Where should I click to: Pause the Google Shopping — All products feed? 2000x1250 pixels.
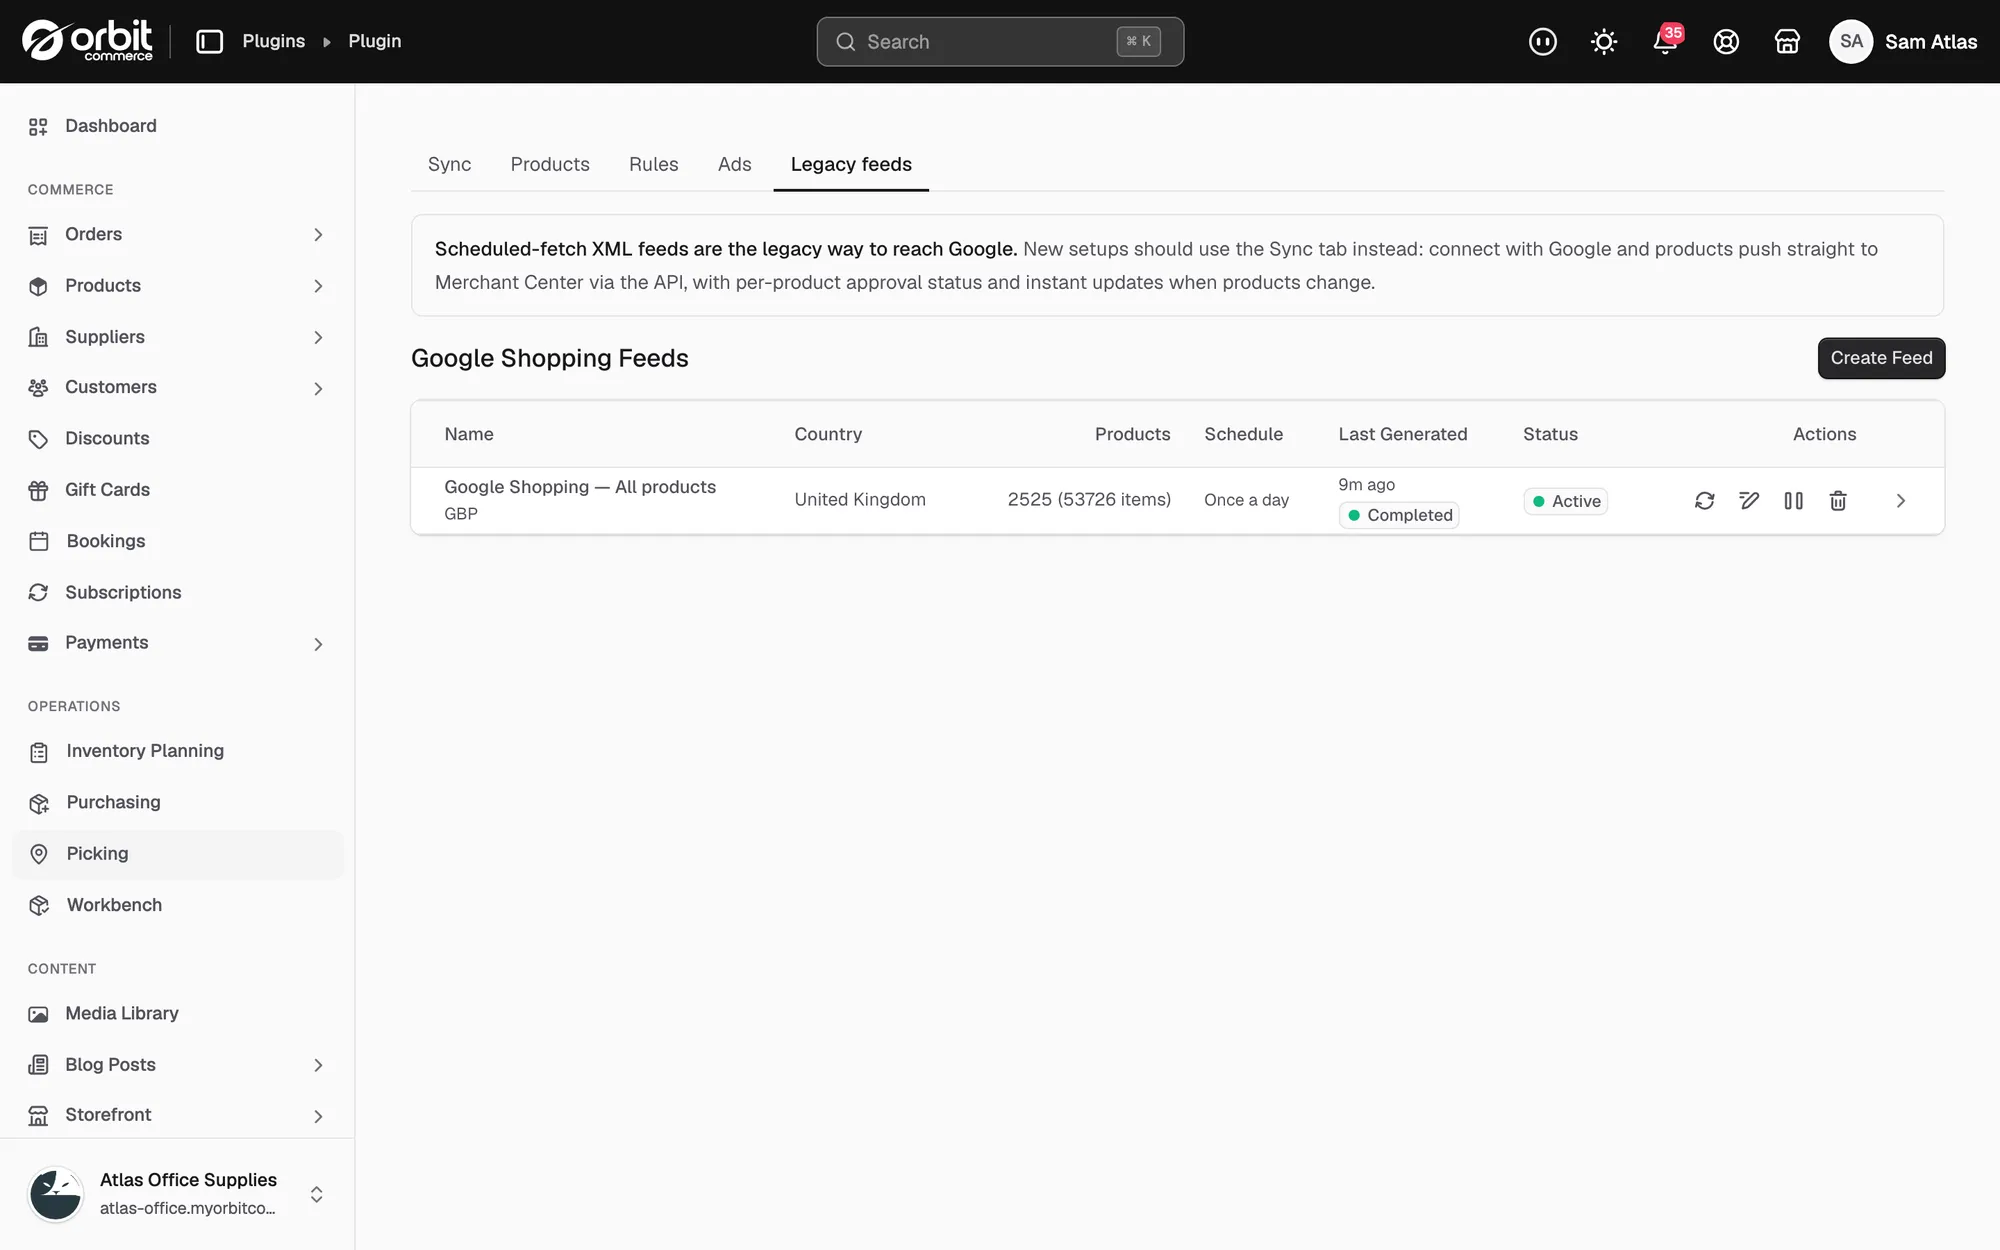[1794, 501]
